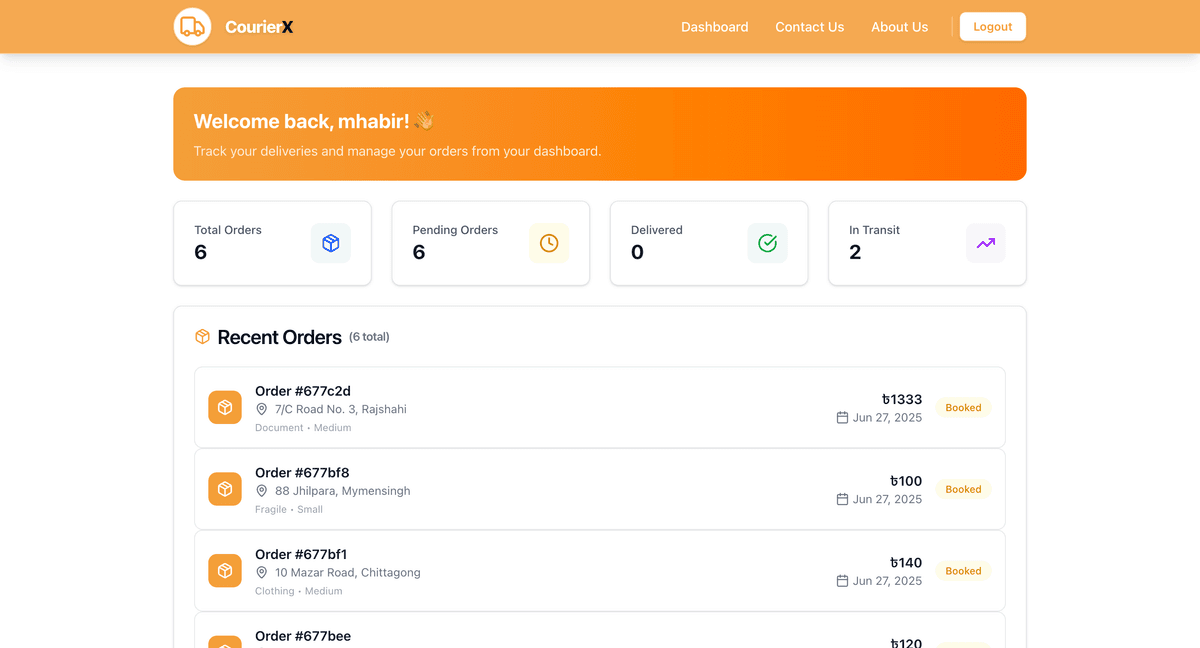
Task: Select the Total Orders stat card
Action: (272, 243)
